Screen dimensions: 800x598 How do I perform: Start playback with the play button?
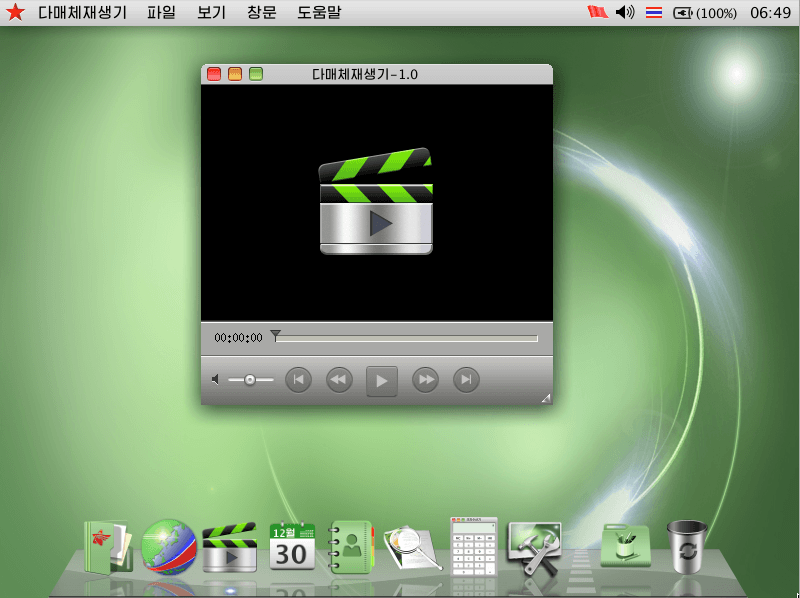(x=382, y=381)
